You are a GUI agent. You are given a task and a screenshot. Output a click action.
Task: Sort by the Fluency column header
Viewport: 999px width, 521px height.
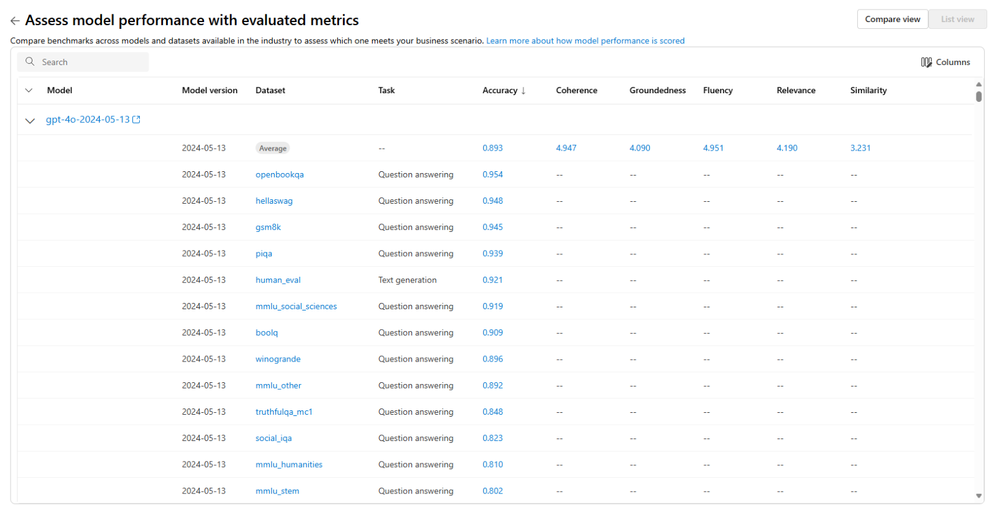pyautogui.click(x=718, y=90)
